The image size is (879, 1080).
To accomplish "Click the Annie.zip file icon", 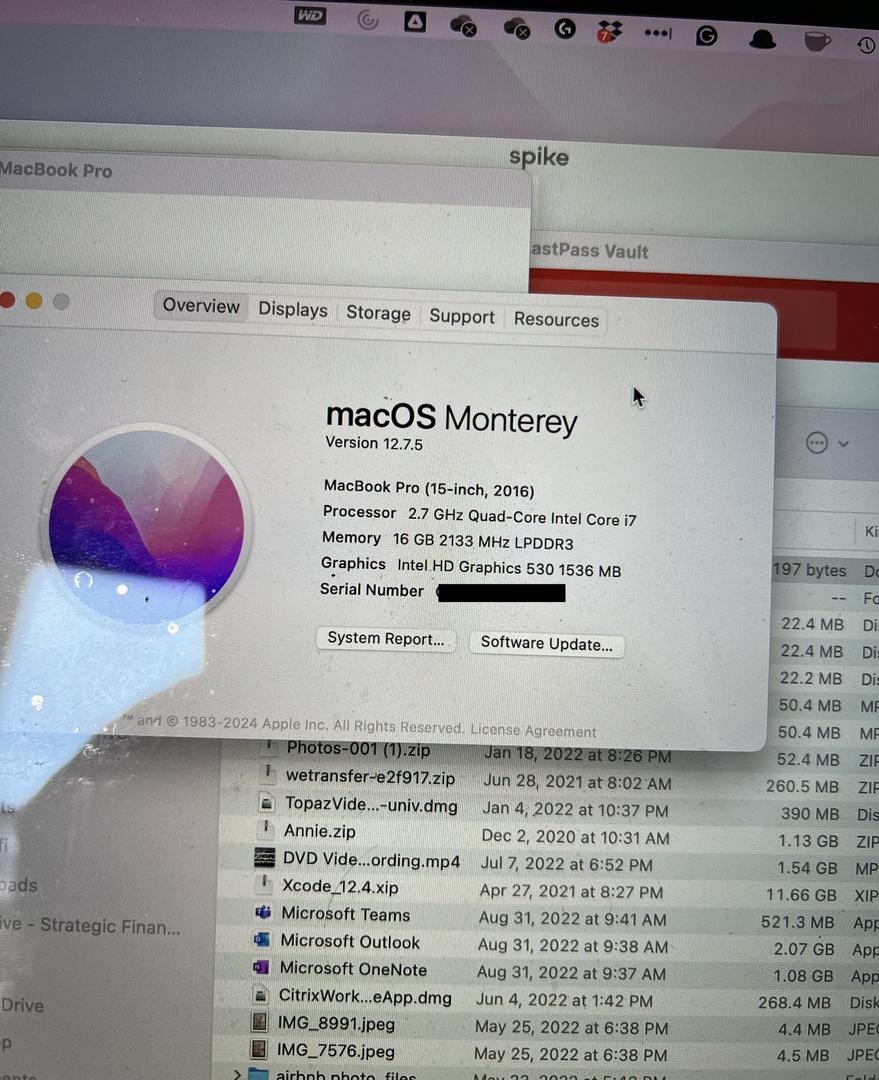I will [x=265, y=829].
